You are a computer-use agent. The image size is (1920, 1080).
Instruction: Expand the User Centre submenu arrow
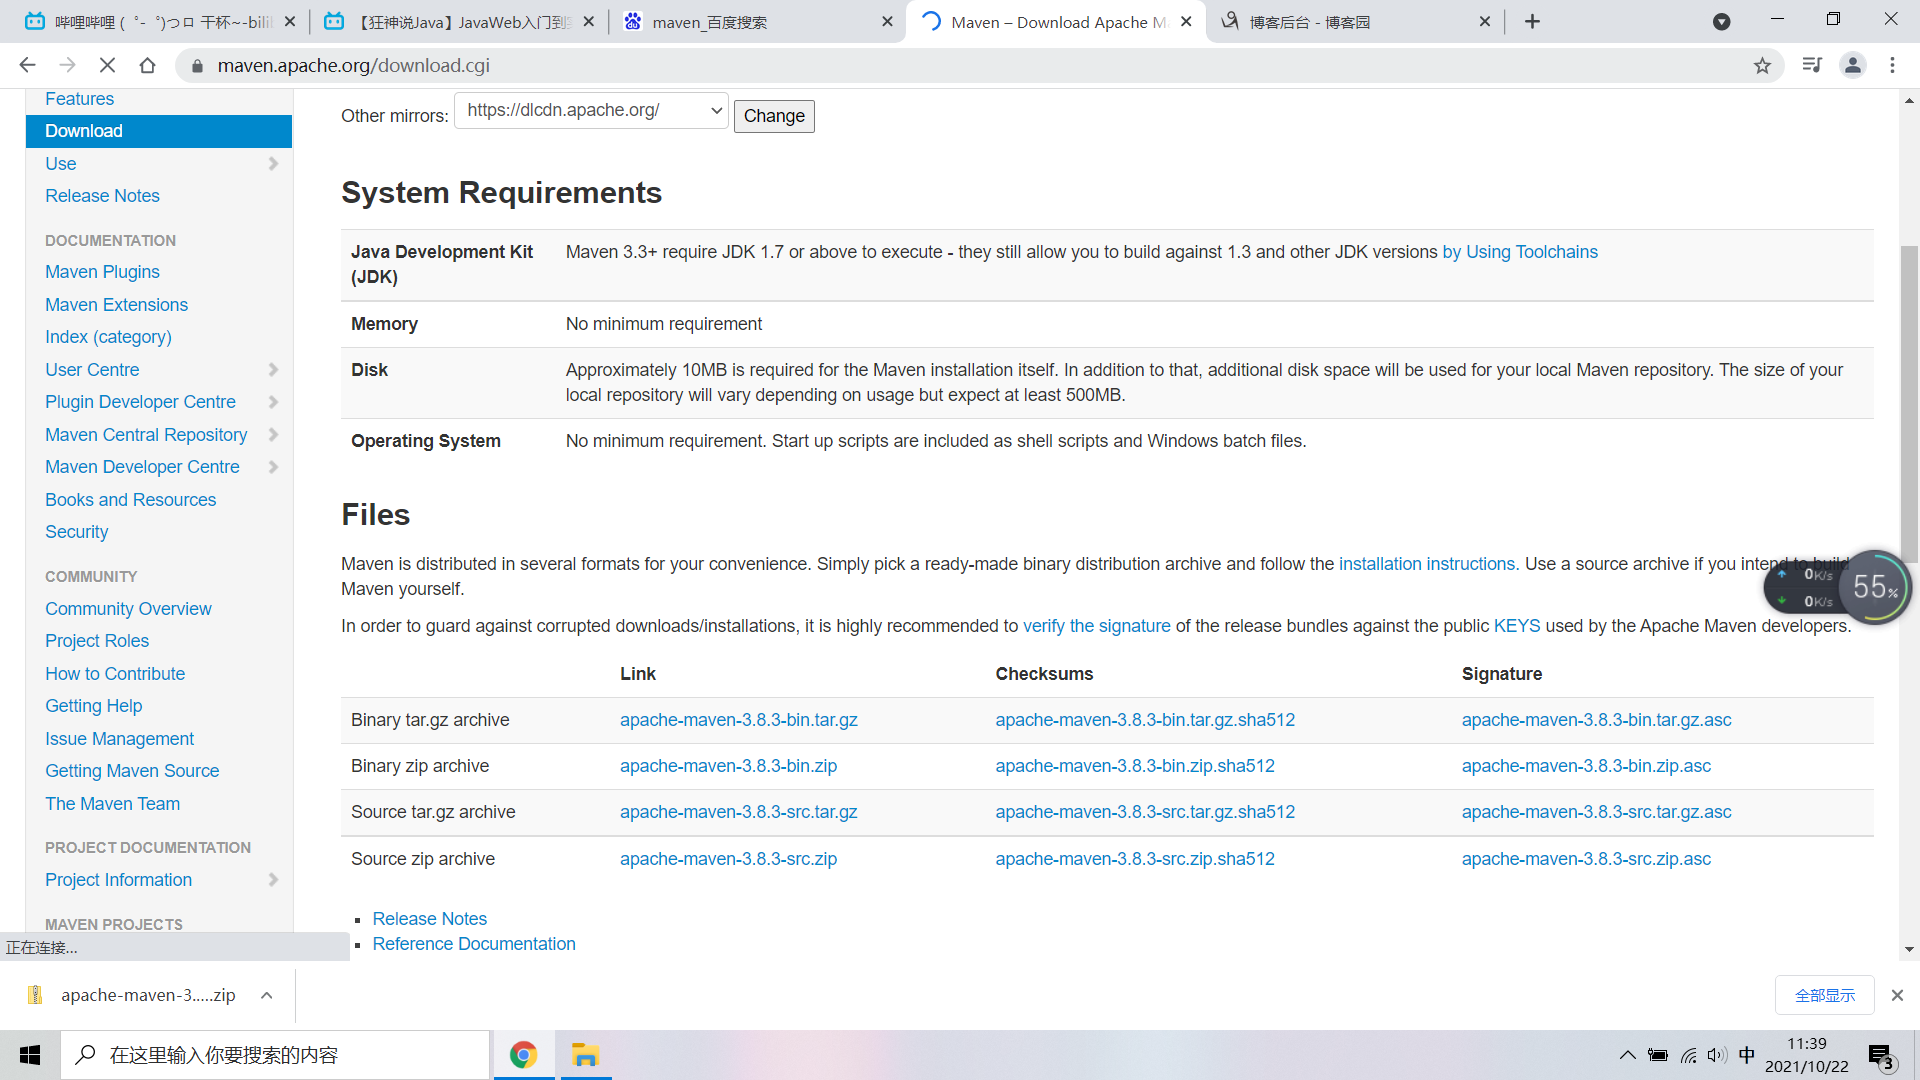(273, 370)
